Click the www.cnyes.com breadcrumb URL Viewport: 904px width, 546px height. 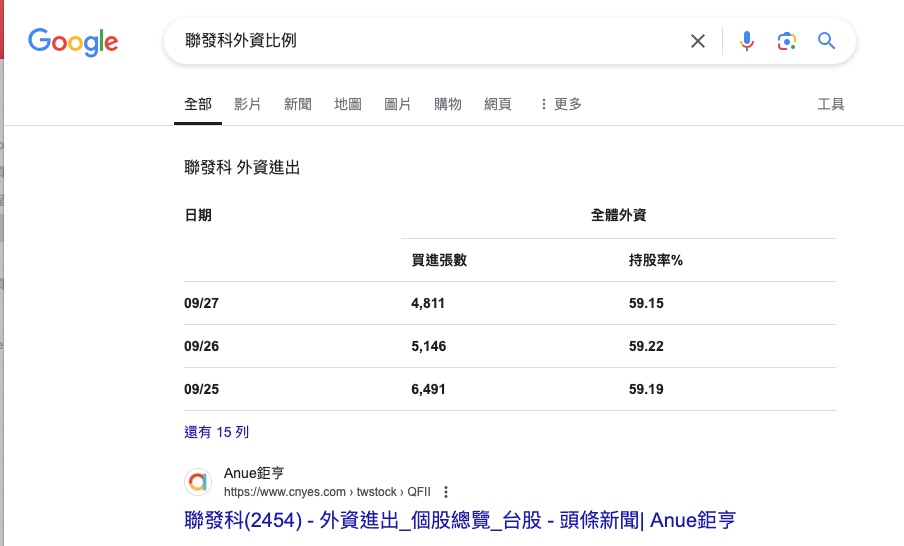(327, 492)
